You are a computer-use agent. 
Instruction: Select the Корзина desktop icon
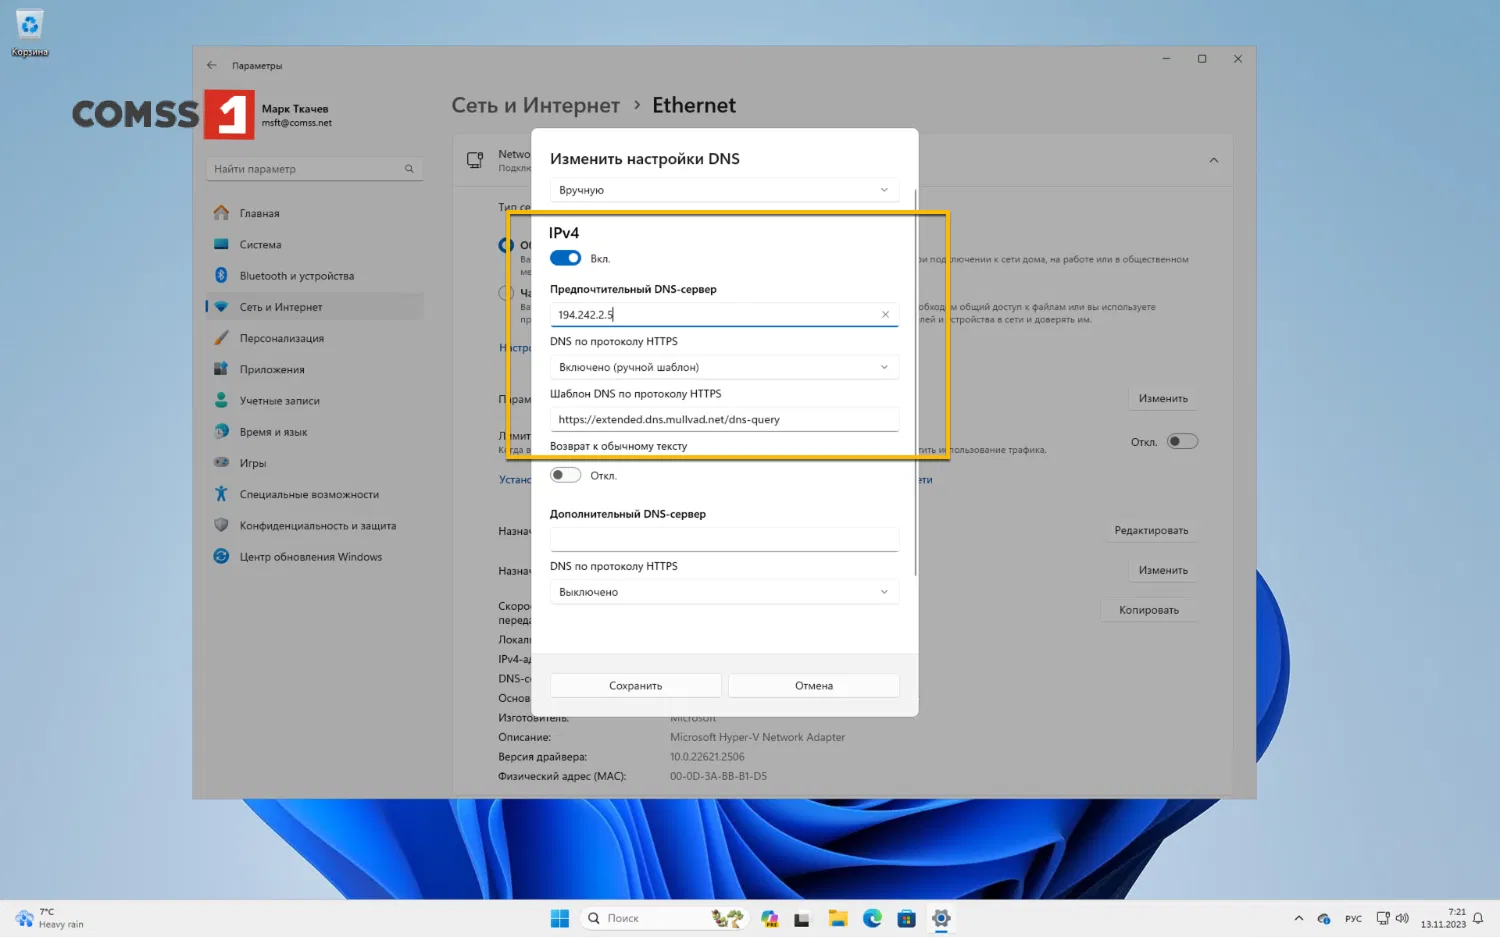[30, 32]
